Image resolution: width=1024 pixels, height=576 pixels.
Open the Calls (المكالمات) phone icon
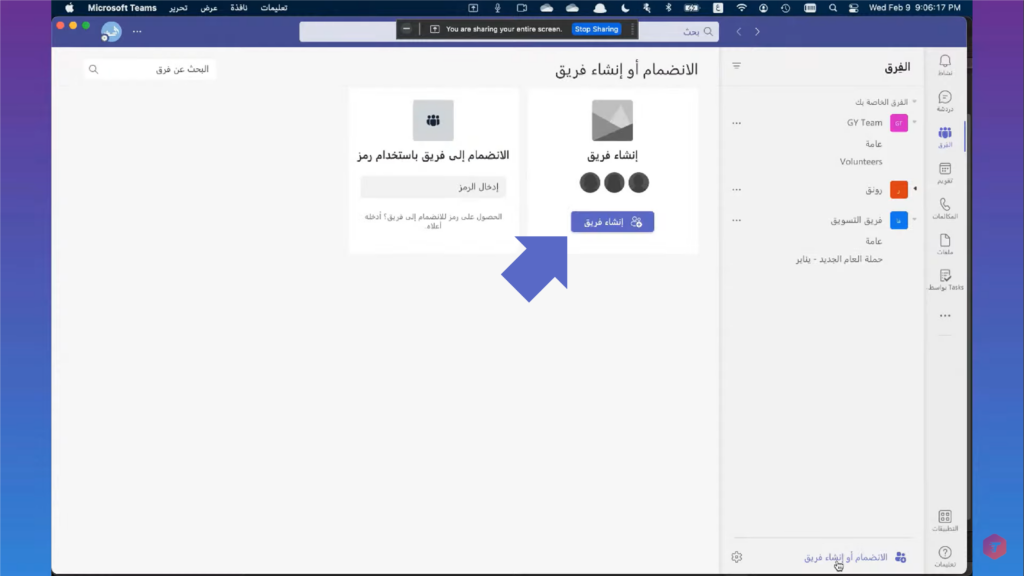click(x=945, y=208)
